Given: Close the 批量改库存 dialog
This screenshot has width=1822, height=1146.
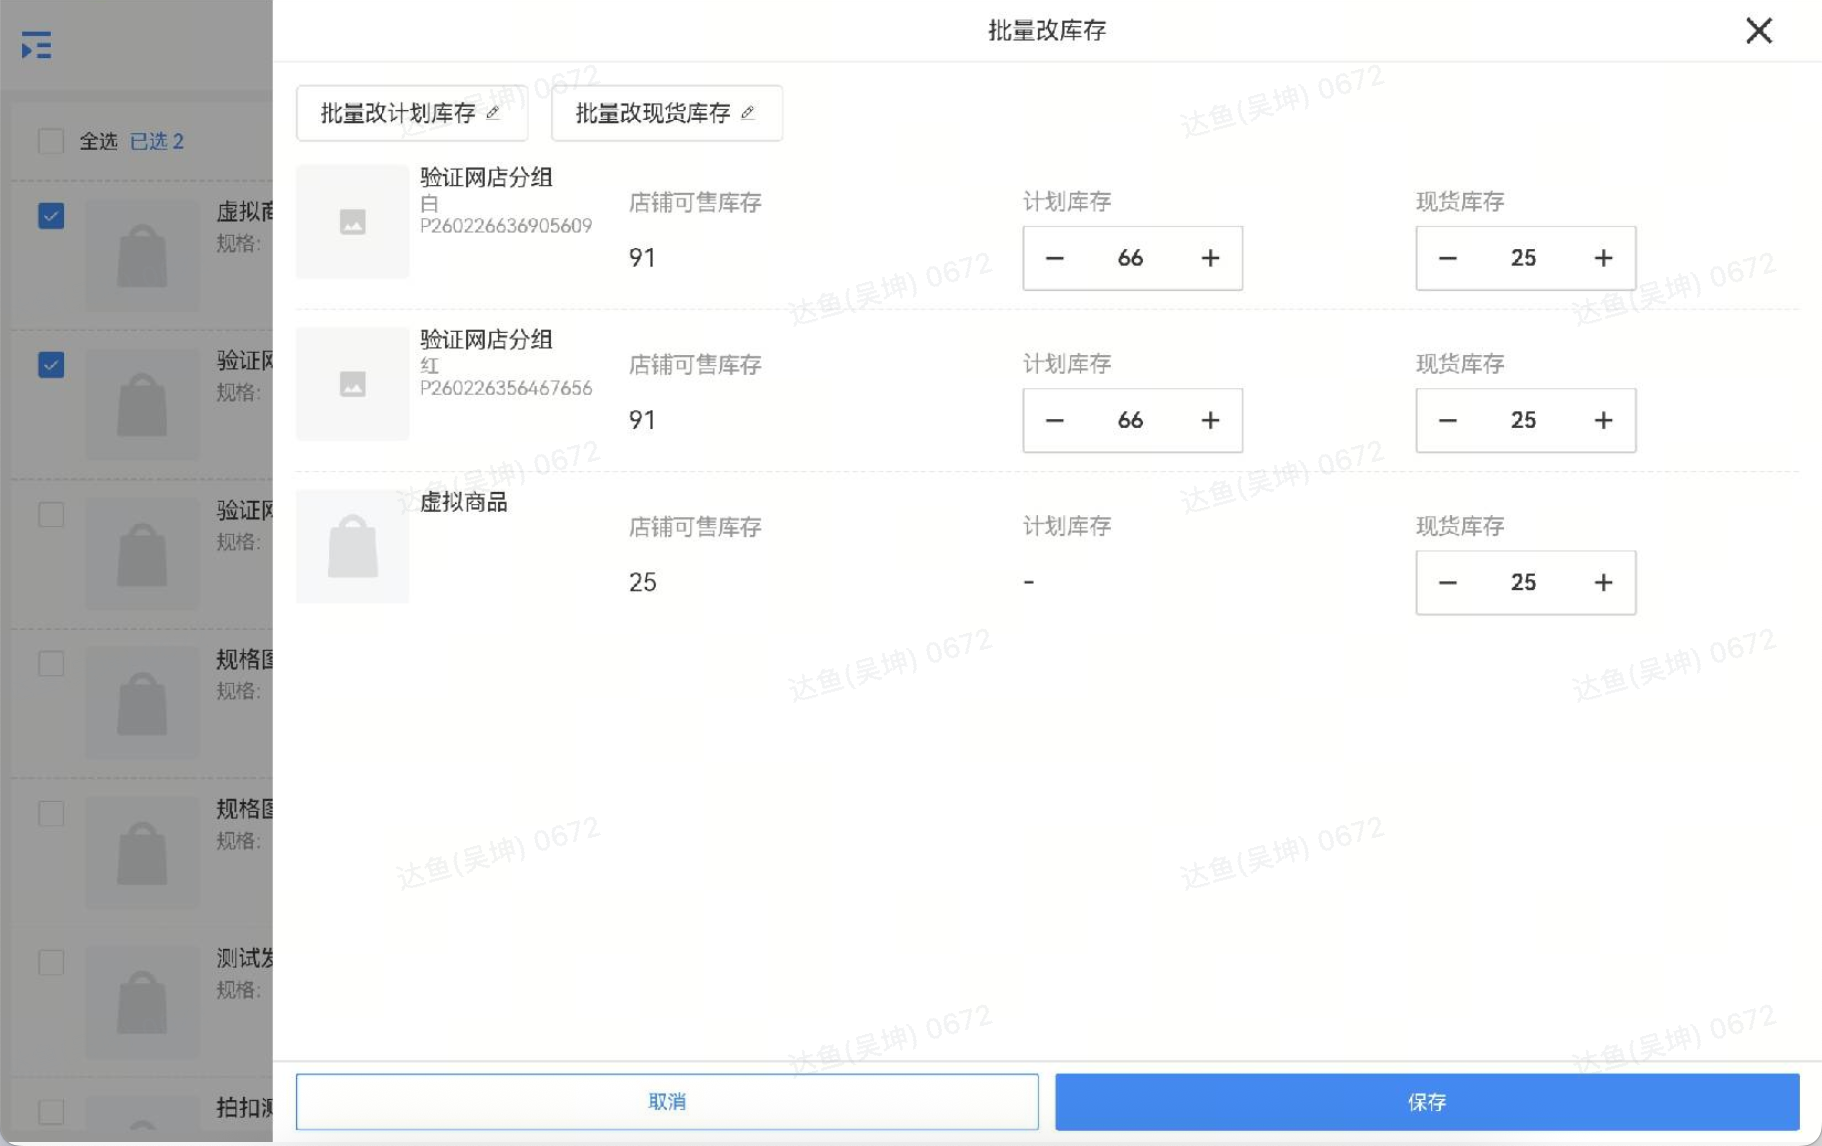Looking at the screenshot, I should coord(1759,31).
